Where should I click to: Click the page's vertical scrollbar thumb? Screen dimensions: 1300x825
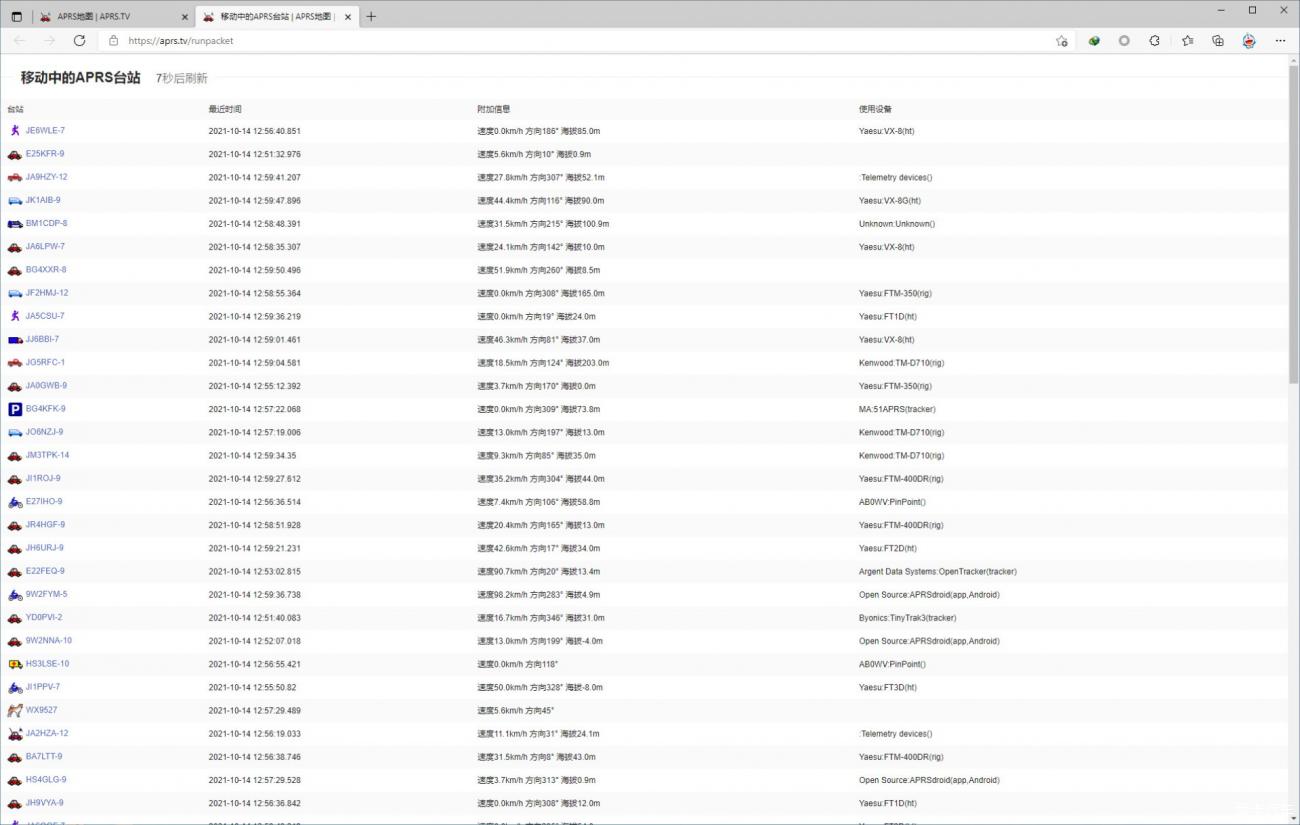[1293, 220]
